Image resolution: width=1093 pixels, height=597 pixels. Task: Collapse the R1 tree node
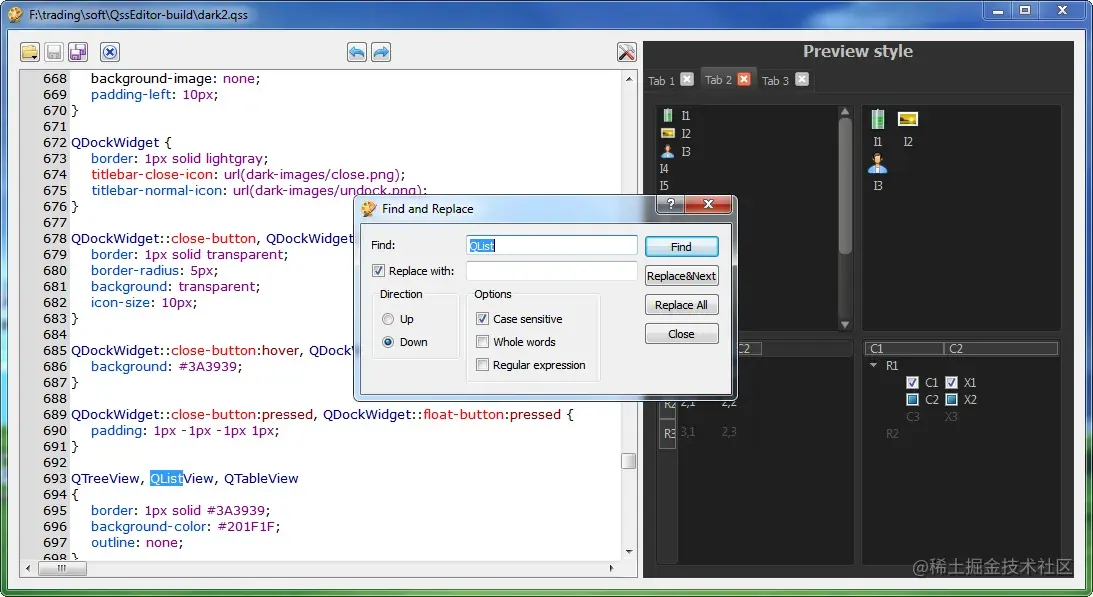pos(873,365)
